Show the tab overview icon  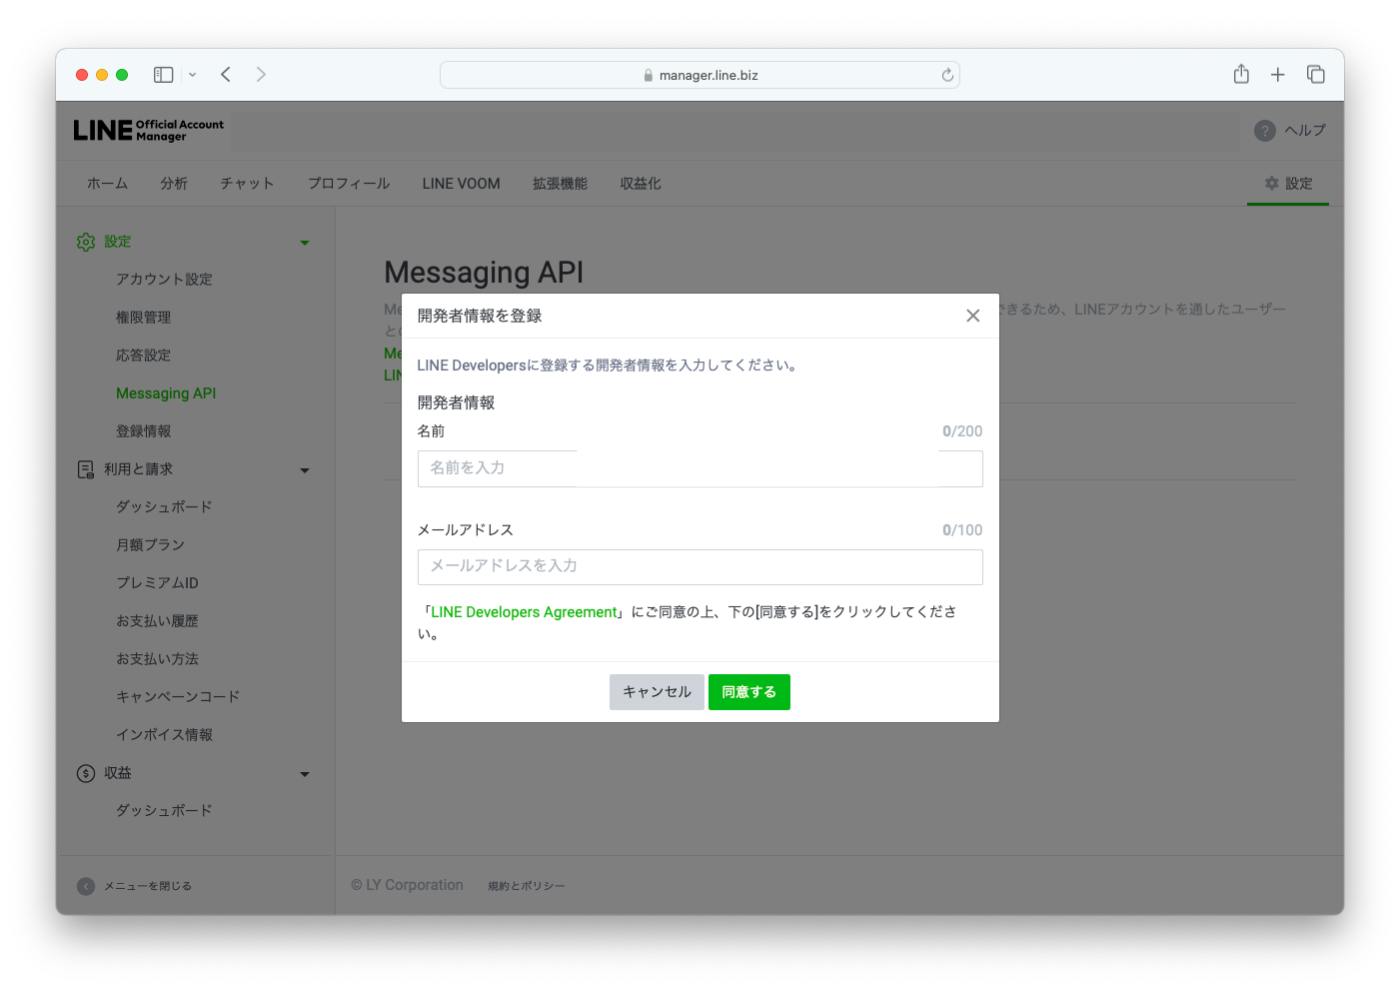tap(1316, 75)
